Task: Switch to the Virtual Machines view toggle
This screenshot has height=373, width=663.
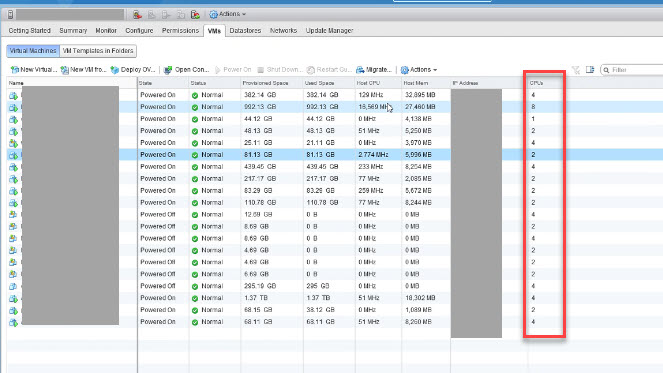Action: [33, 51]
